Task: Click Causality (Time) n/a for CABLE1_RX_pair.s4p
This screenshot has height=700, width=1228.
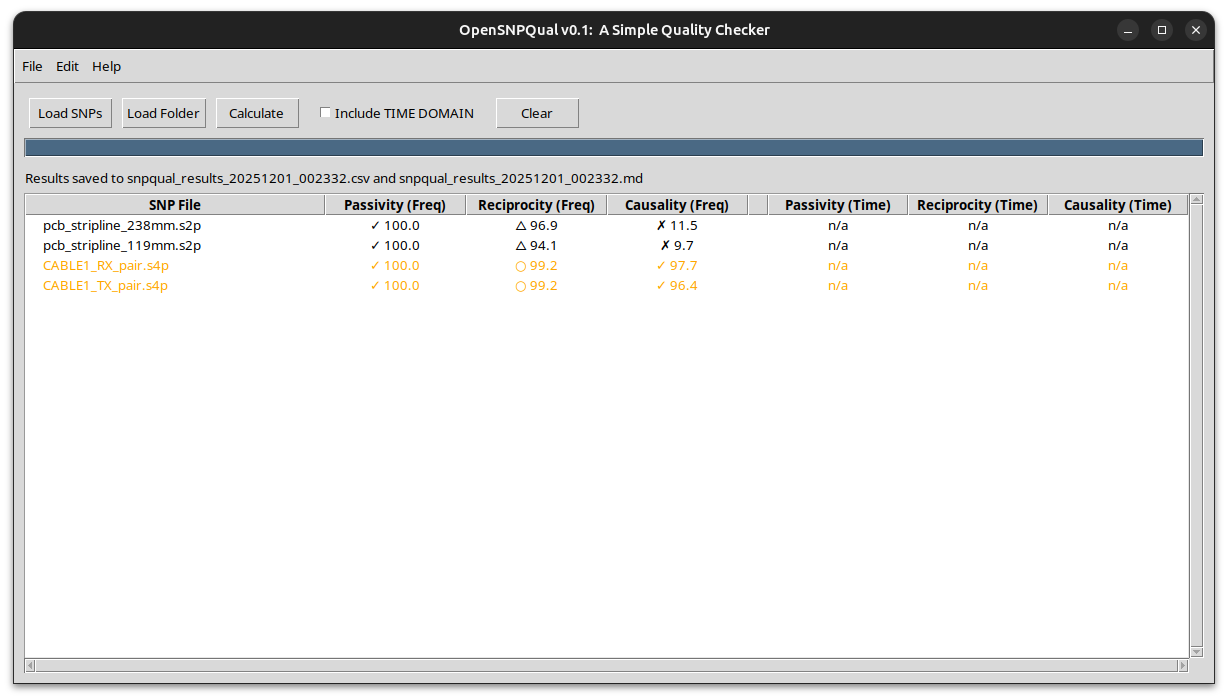Action: pos(1118,265)
